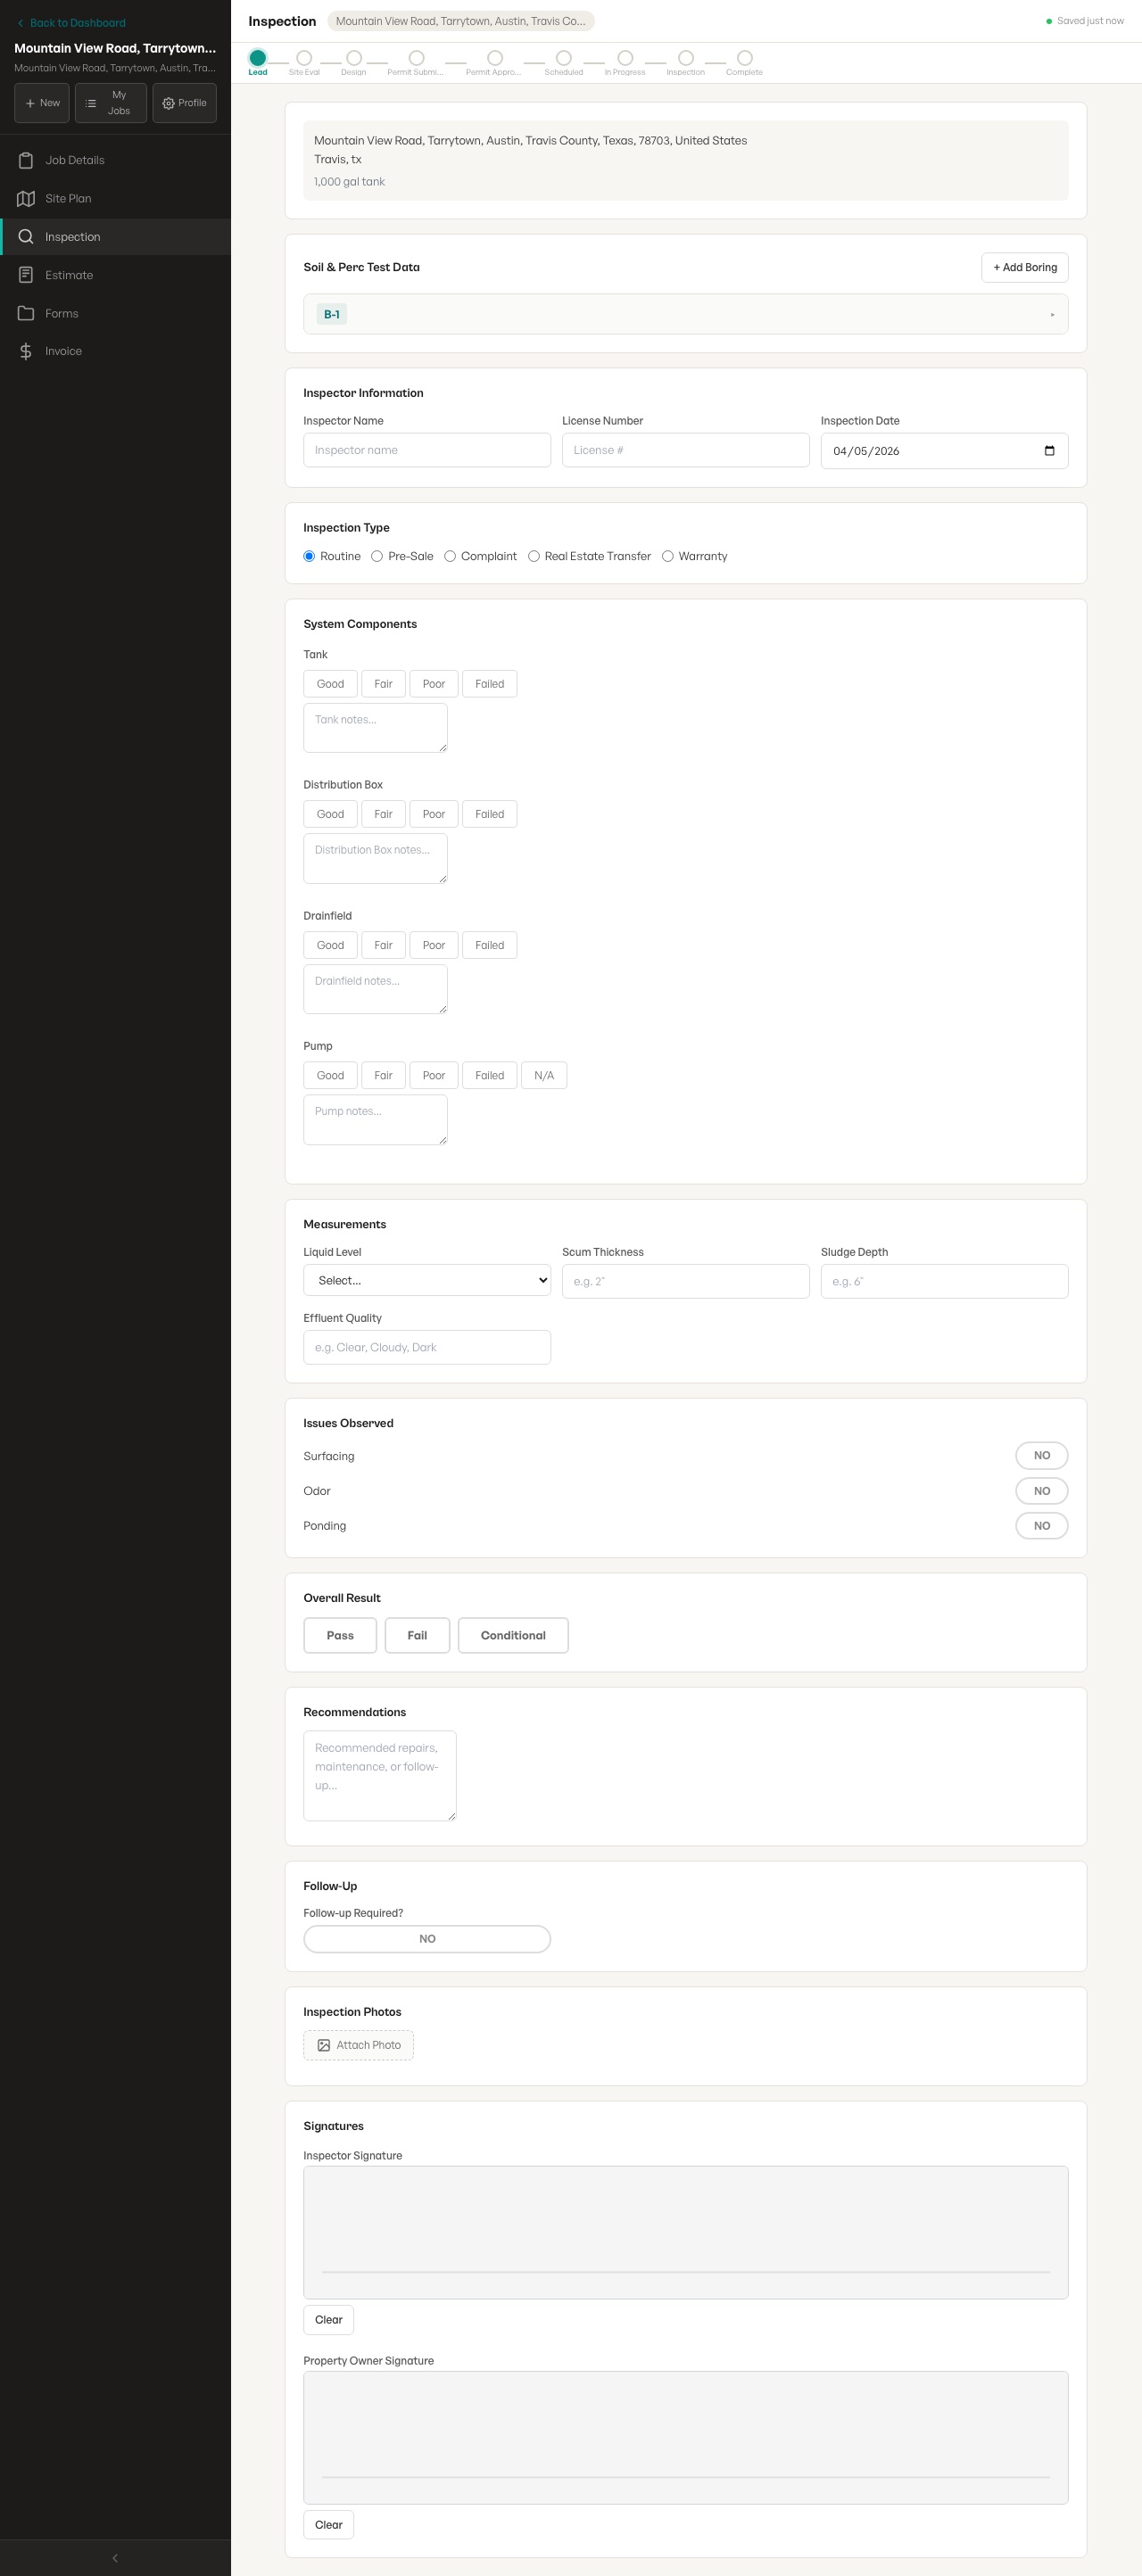Select the Complete stage circle

coord(745,58)
